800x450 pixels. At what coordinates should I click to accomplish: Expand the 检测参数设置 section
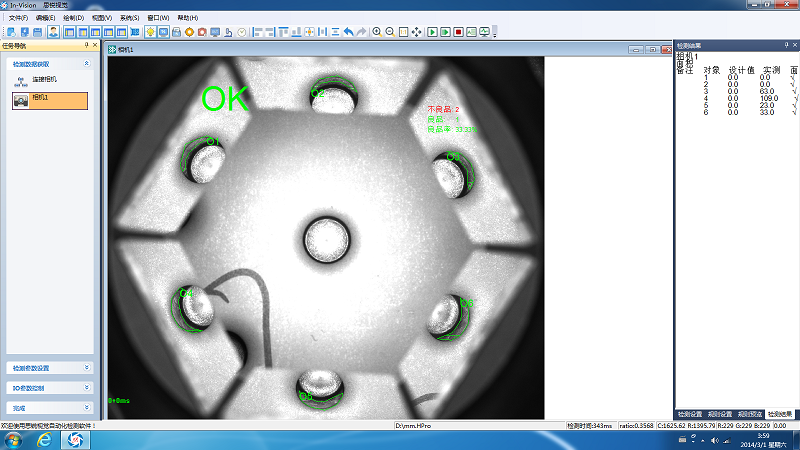[86, 368]
